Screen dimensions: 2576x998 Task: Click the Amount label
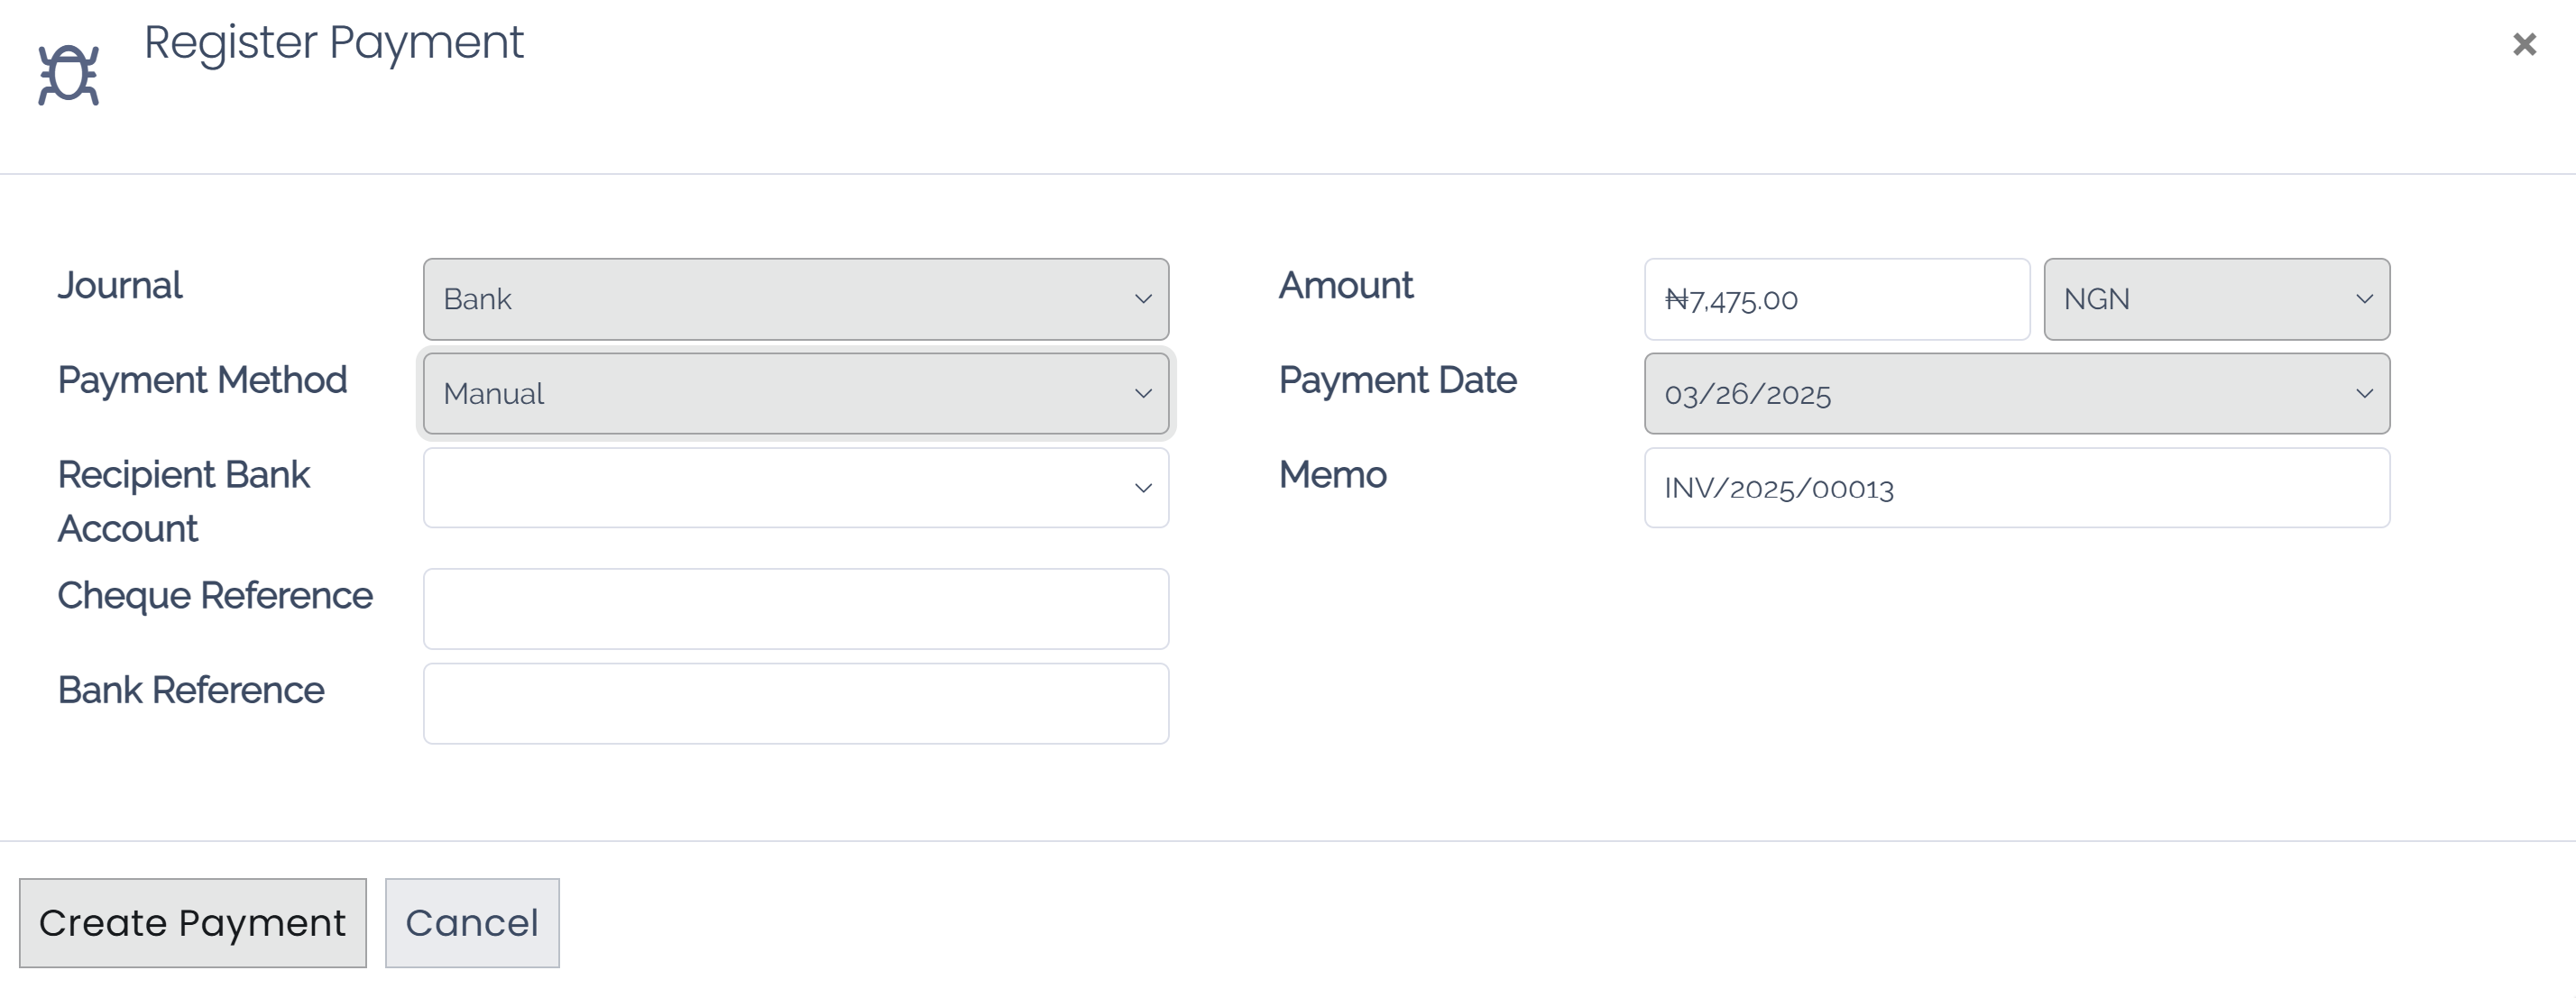coord(1346,285)
